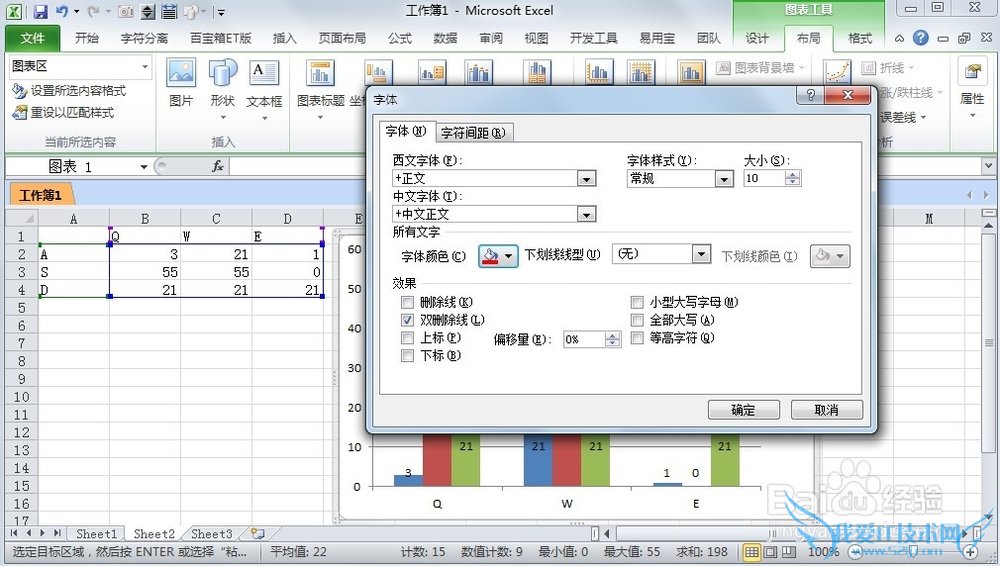Open the trendline icon in ribbon

(837, 72)
